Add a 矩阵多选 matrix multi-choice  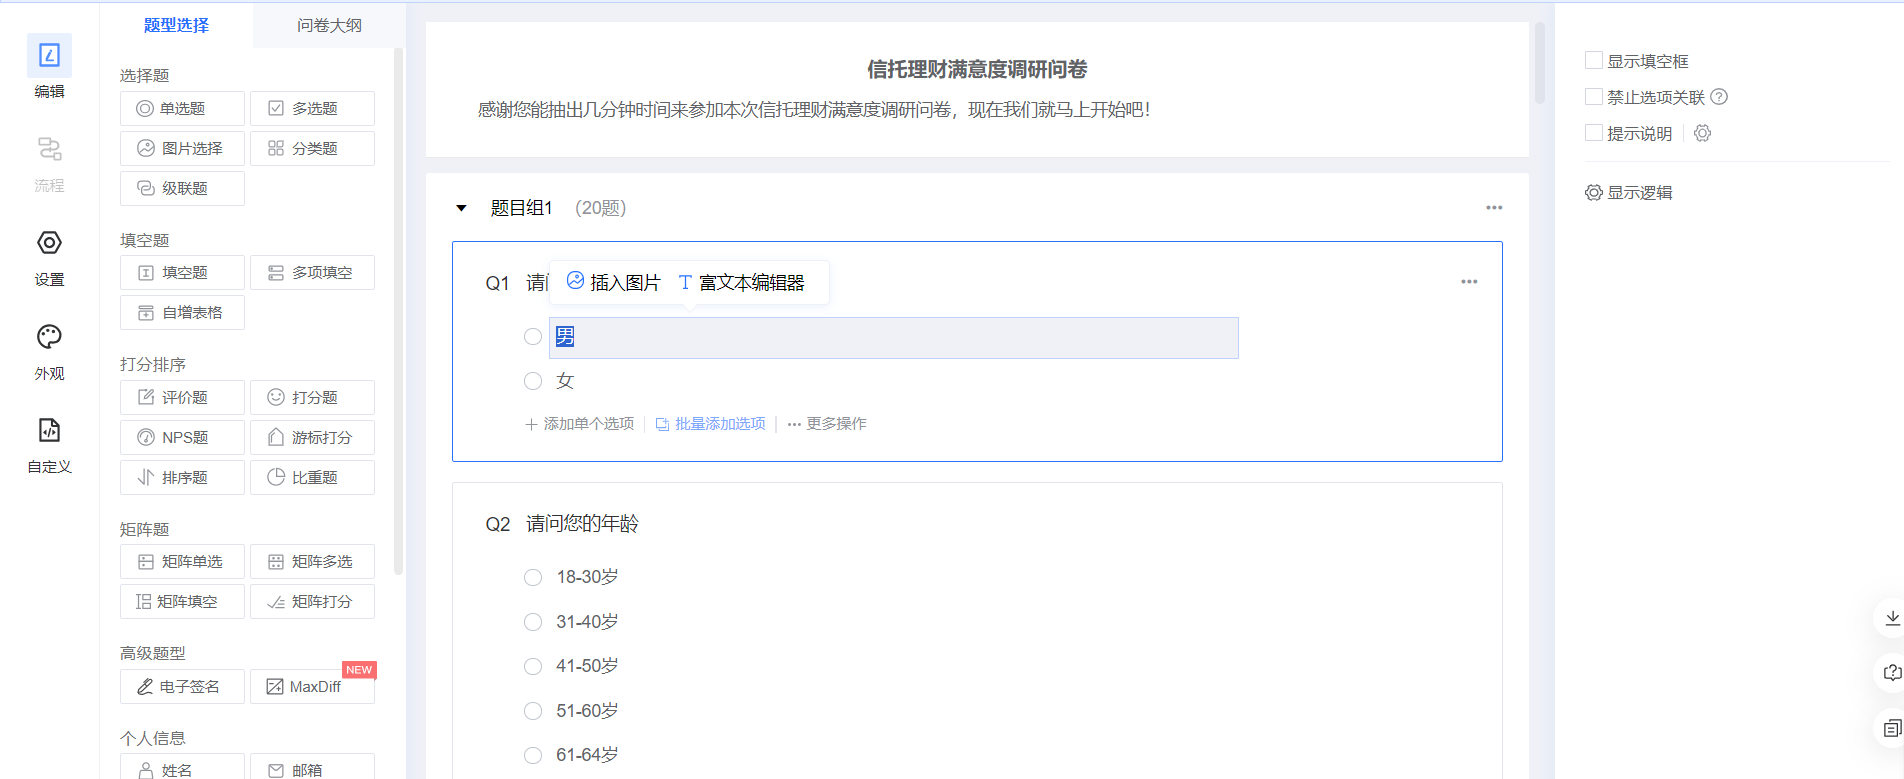tap(312, 561)
